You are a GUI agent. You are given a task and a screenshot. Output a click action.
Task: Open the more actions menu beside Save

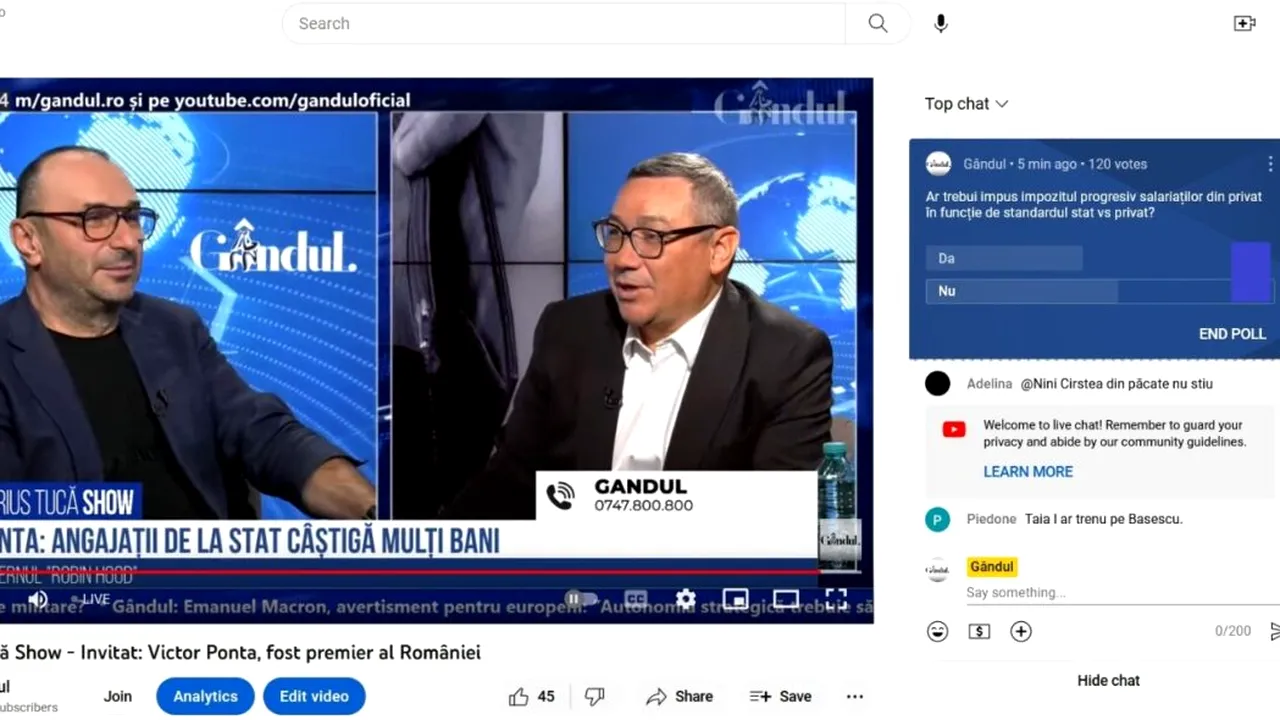click(x=854, y=696)
